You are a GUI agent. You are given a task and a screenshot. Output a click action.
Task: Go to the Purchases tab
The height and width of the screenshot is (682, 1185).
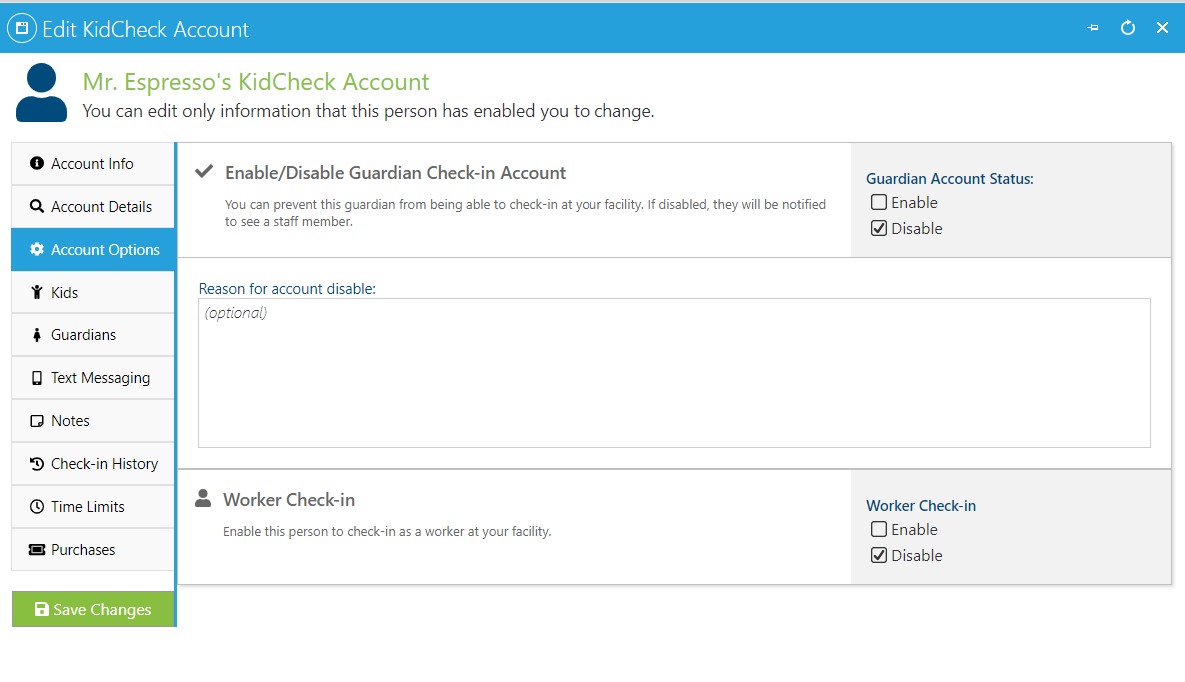(x=93, y=550)
